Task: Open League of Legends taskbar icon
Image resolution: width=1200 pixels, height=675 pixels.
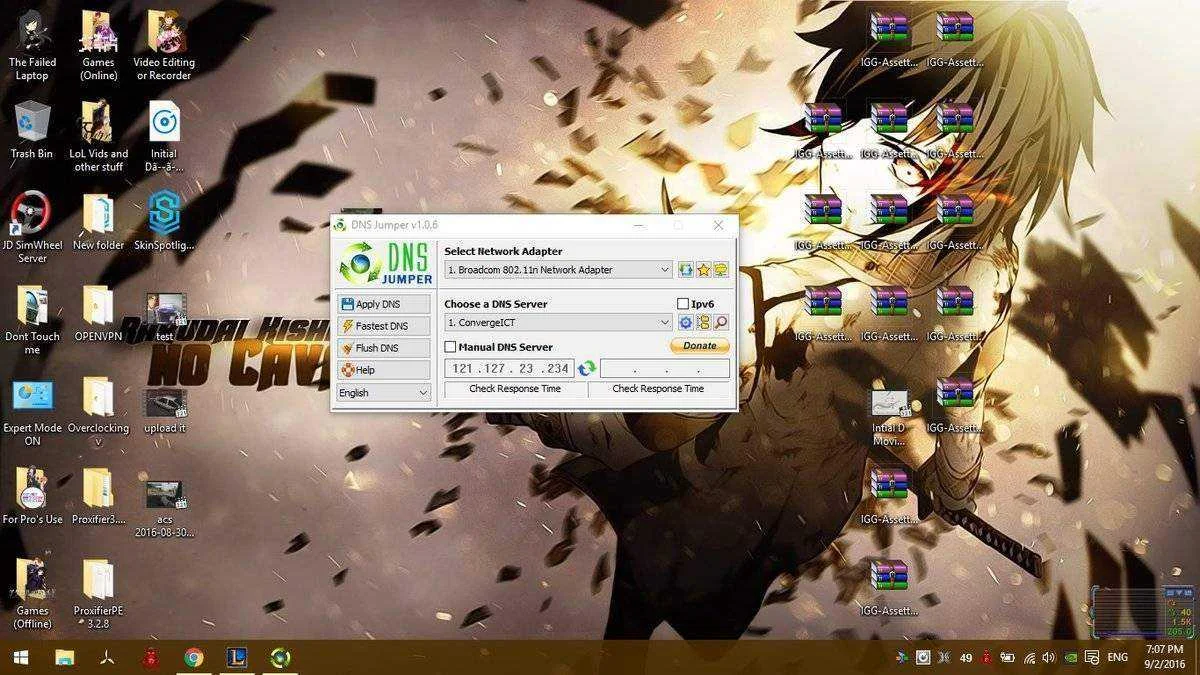Action: pos(237,657)
